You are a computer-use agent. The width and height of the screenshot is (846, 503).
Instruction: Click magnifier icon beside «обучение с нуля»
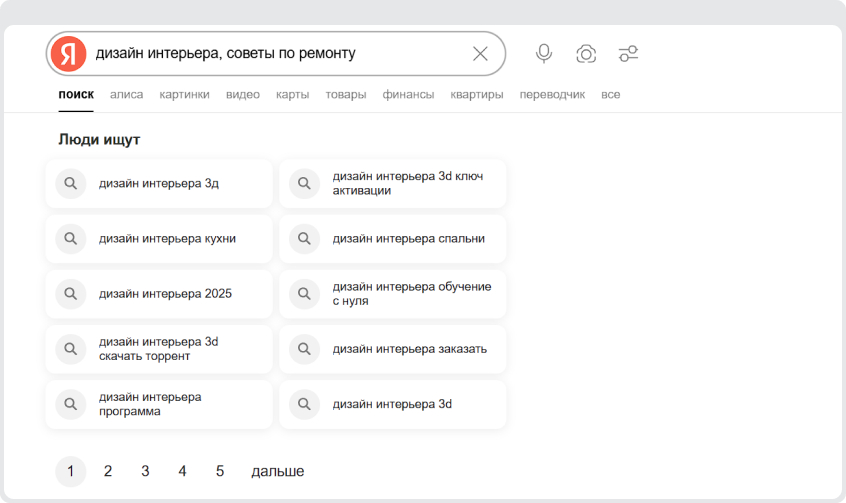(x=304, y=294)
